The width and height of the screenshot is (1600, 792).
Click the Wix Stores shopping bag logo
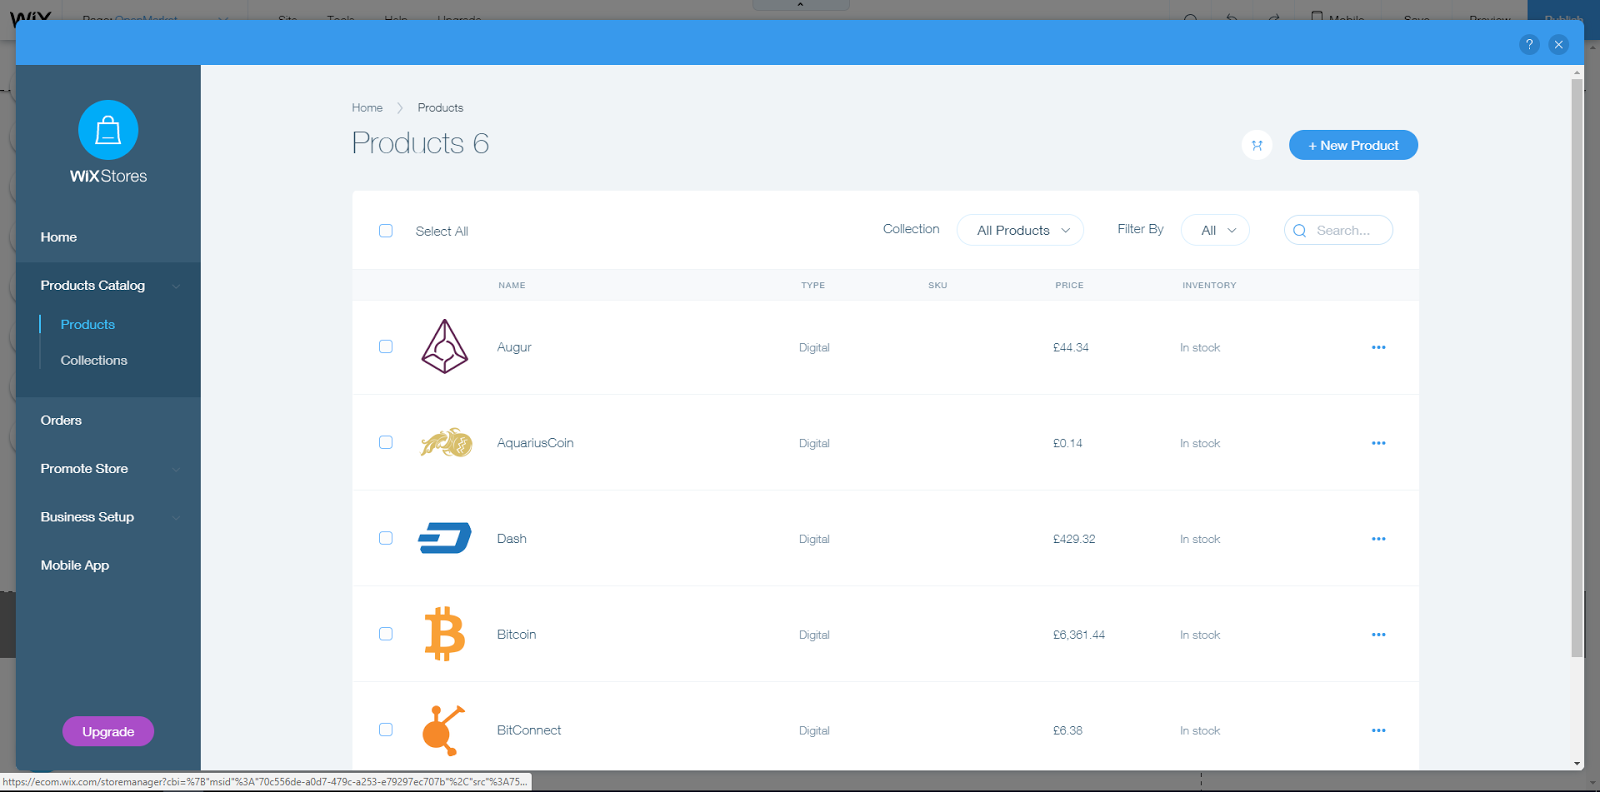click(x=108, y=130)
